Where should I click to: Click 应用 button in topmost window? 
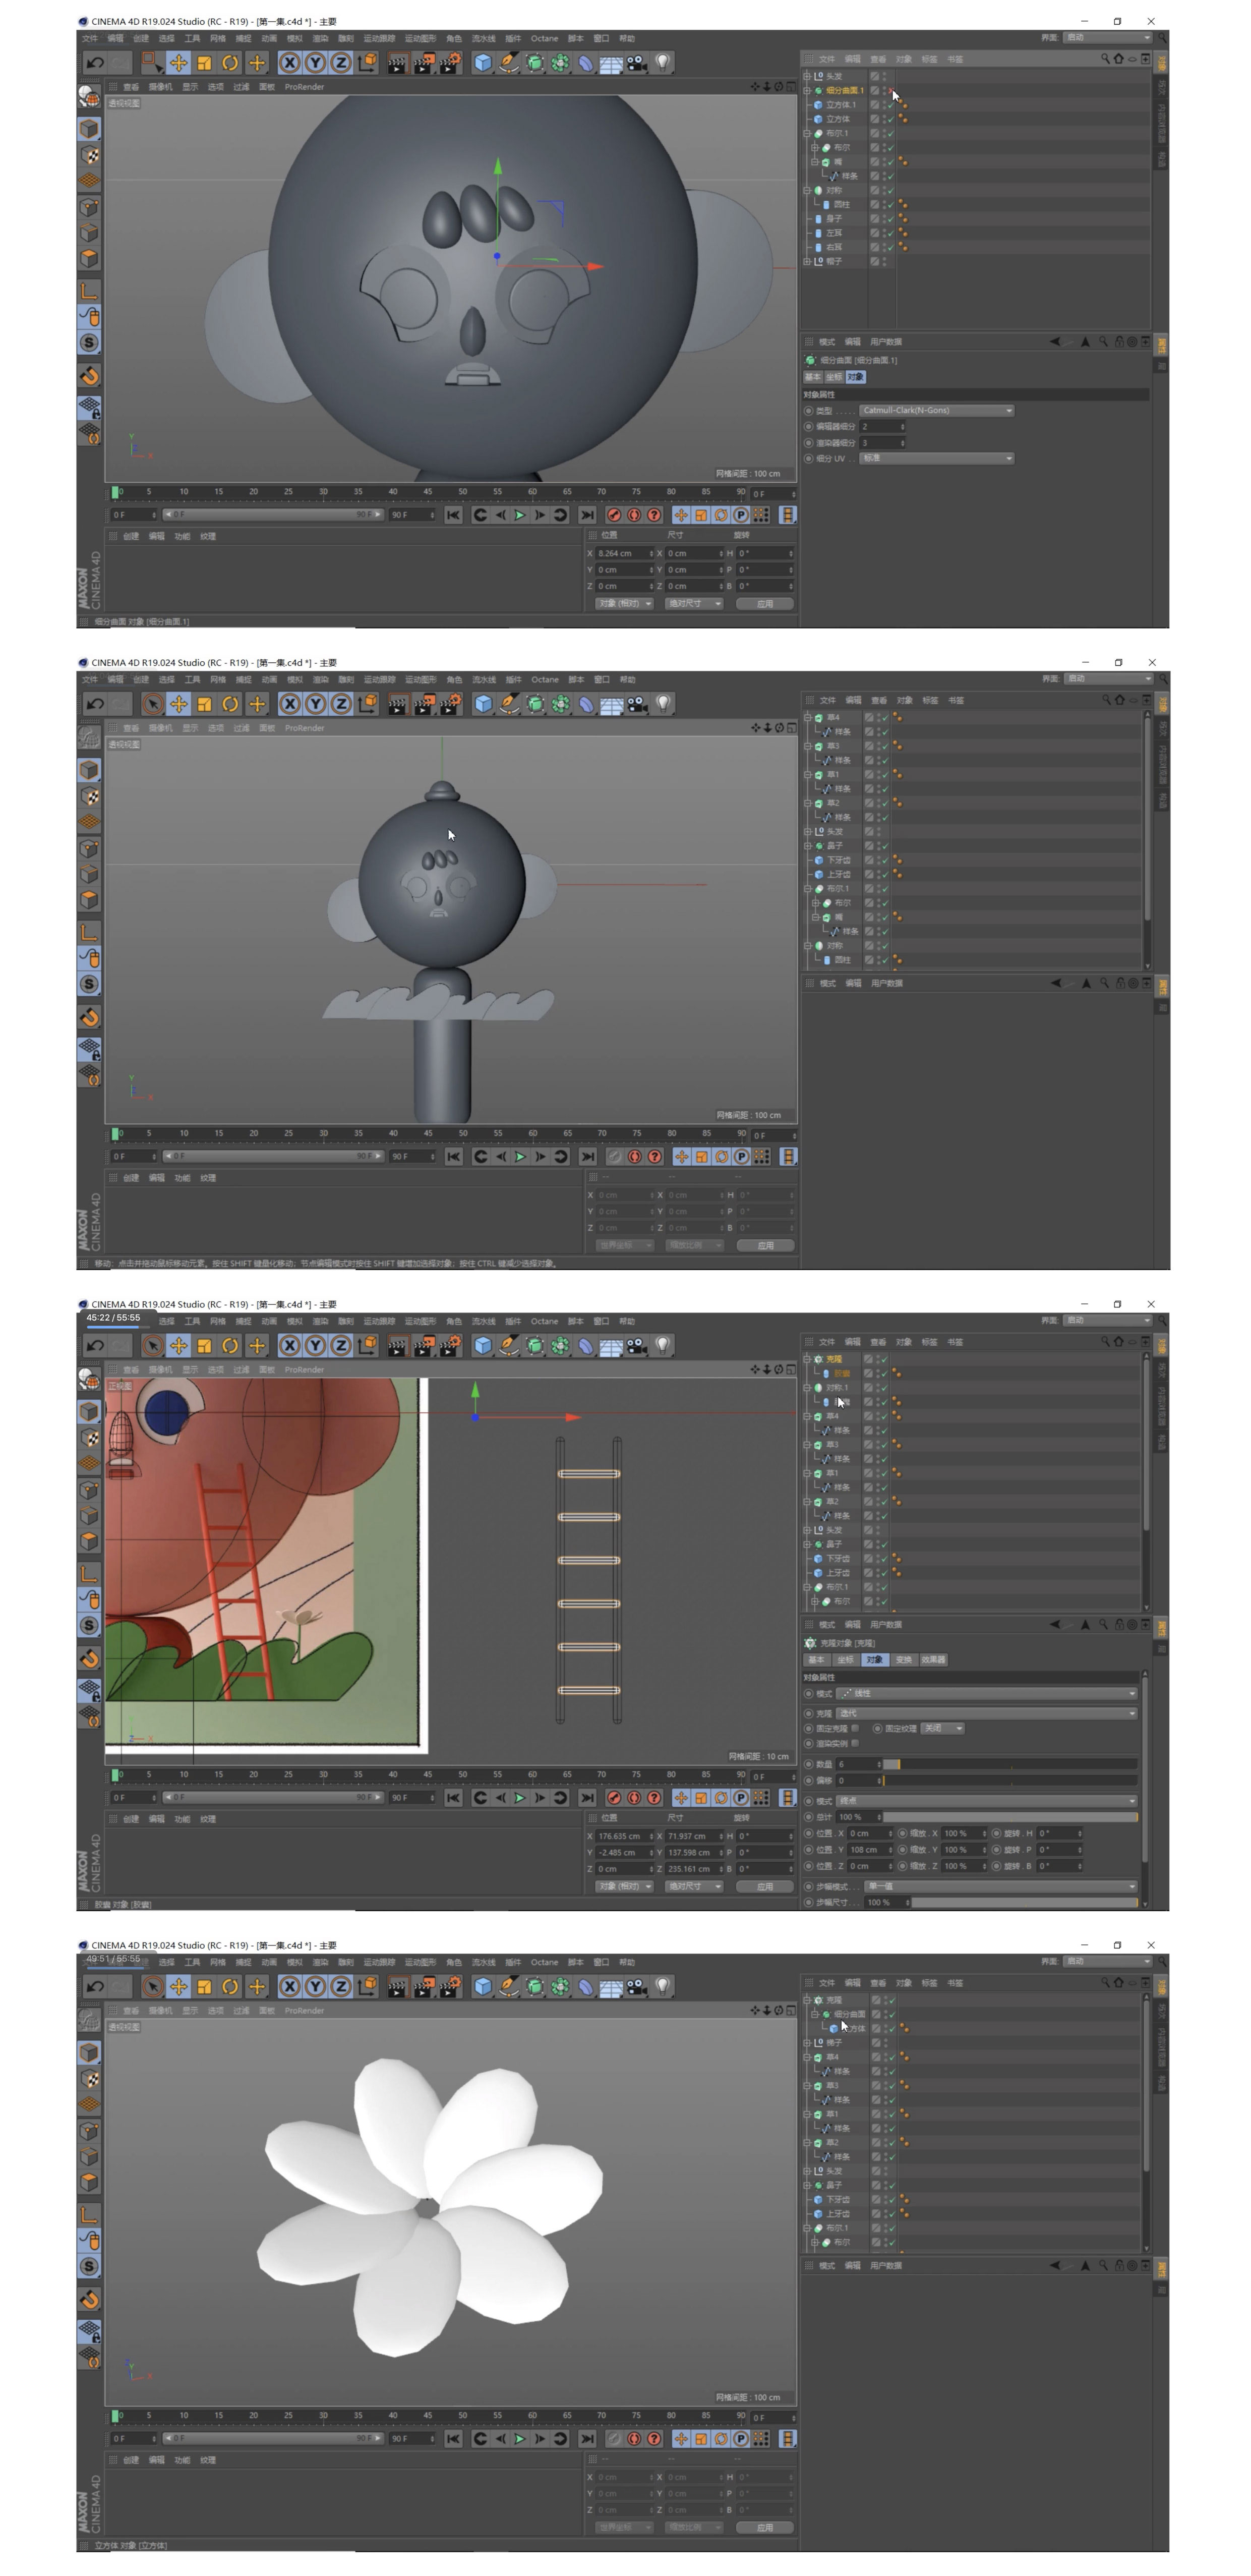765,603
